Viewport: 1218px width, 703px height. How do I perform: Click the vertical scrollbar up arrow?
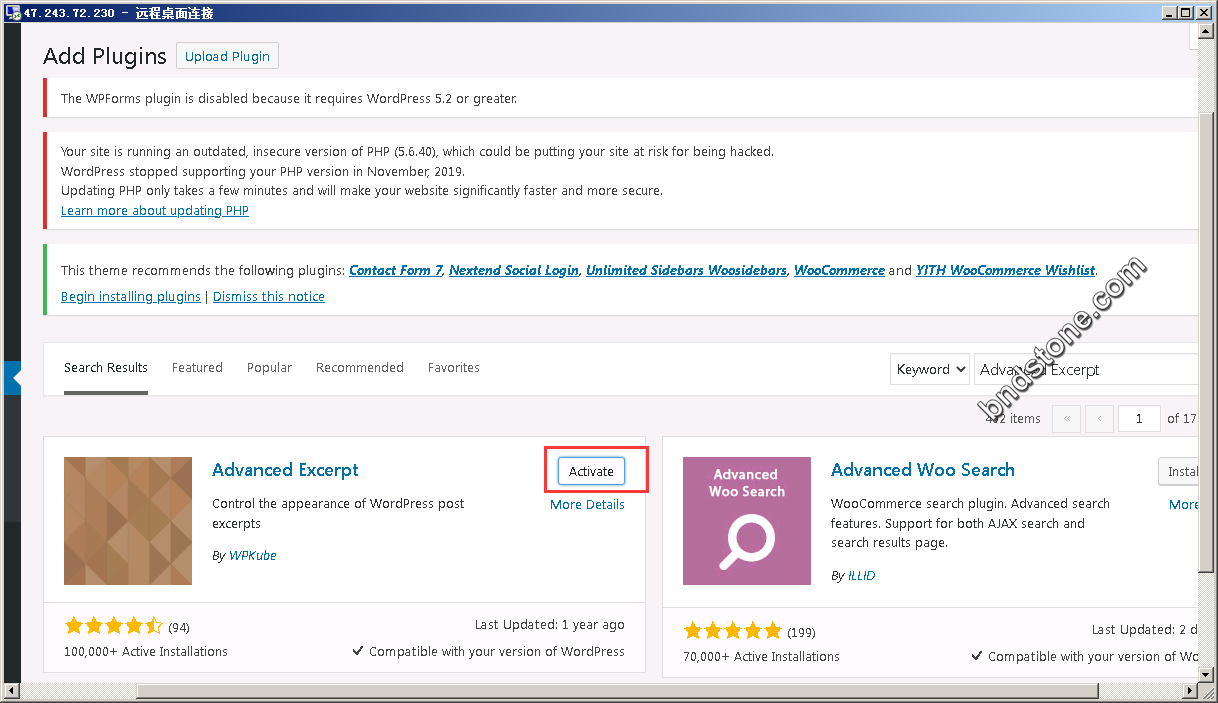coord(1207,33)
